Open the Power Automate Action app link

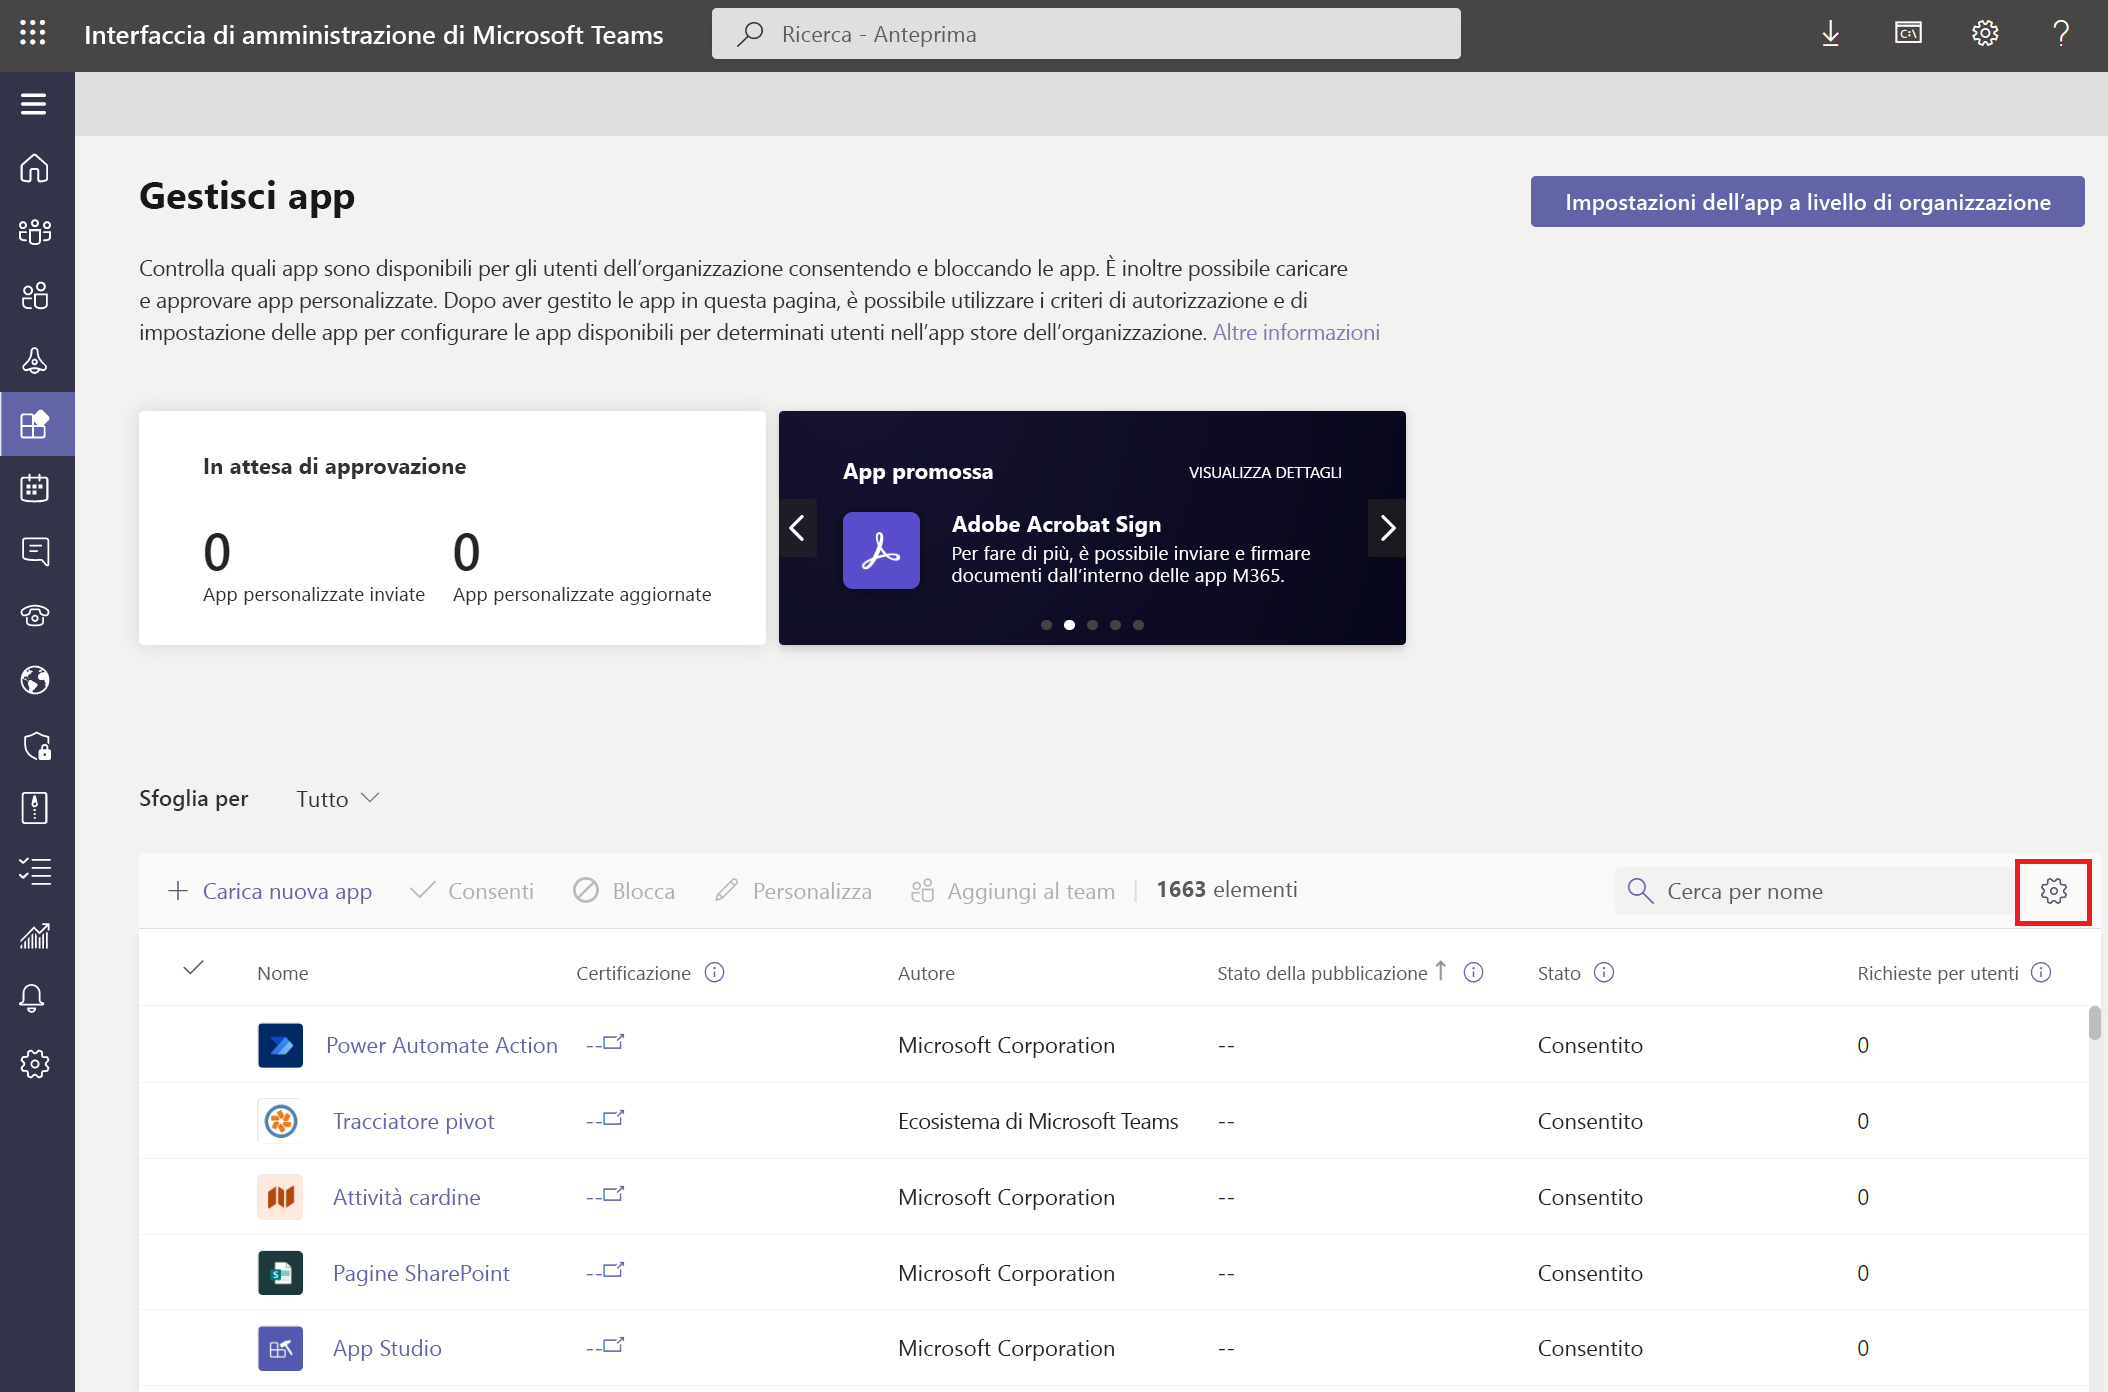[442, 1045]
